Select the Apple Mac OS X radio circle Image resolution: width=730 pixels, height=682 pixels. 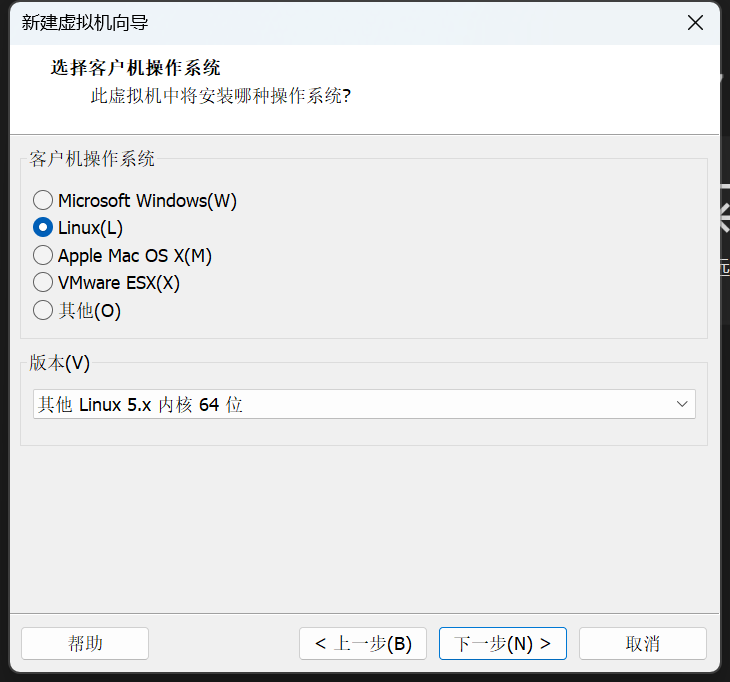pos(43,256)
